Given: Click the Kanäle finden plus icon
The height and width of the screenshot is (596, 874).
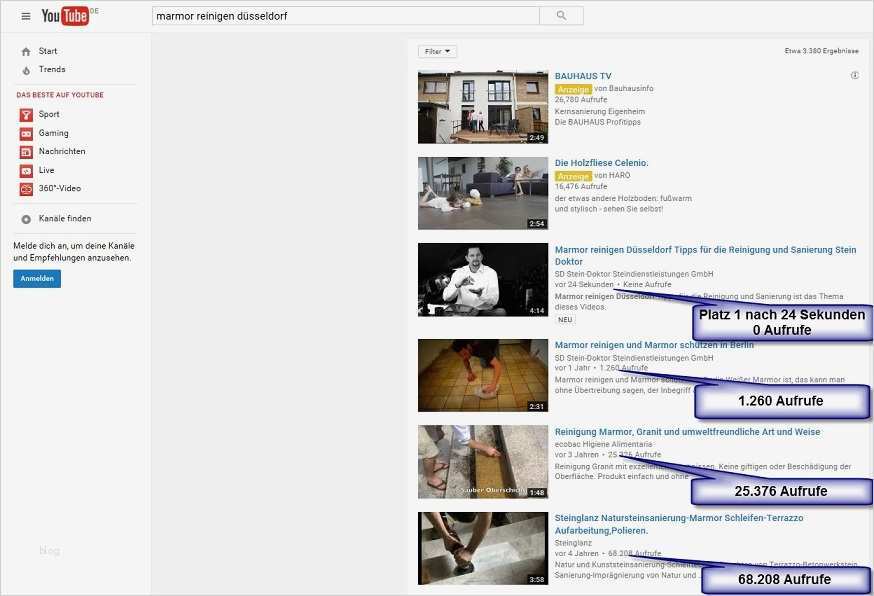Looking at the screenshot, I should [x=26, y=219].
